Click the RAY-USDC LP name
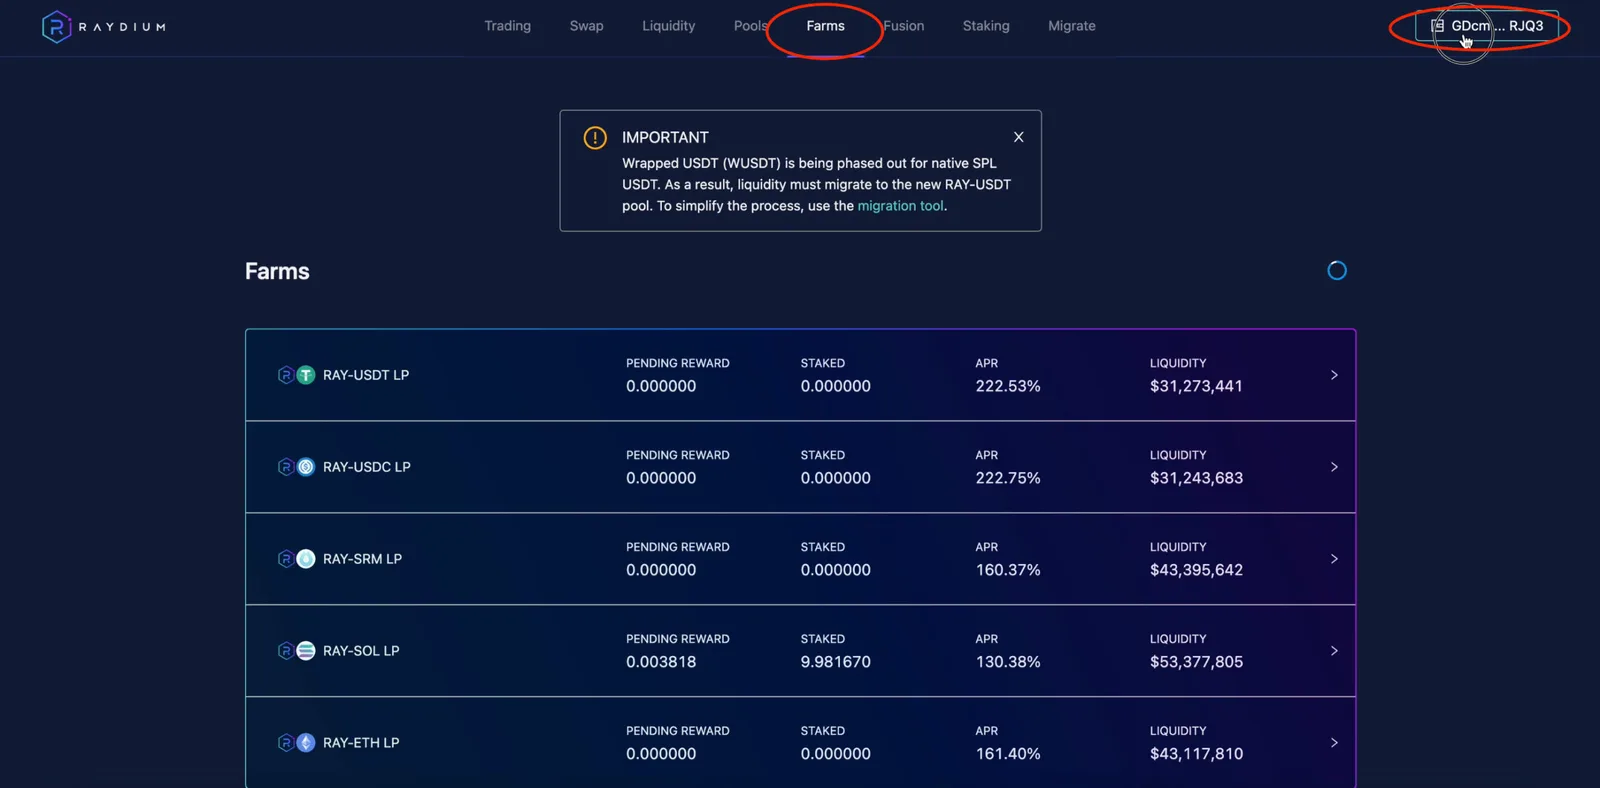The height and width of the screenshot is (788, 1600). pos(367,467)
